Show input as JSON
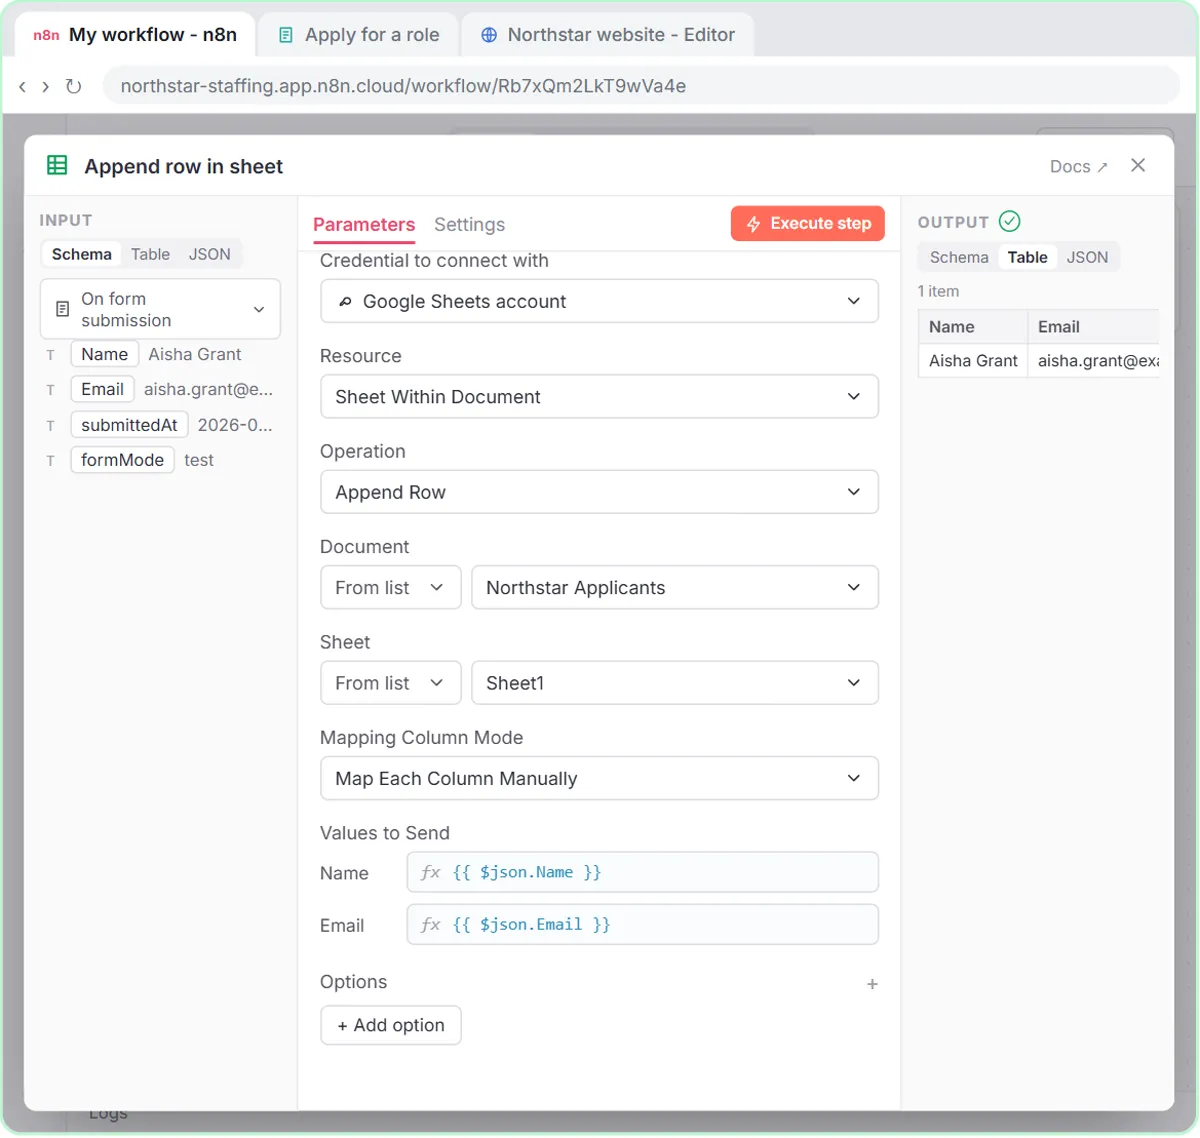1200x1138 pixels. pos(210,254)
